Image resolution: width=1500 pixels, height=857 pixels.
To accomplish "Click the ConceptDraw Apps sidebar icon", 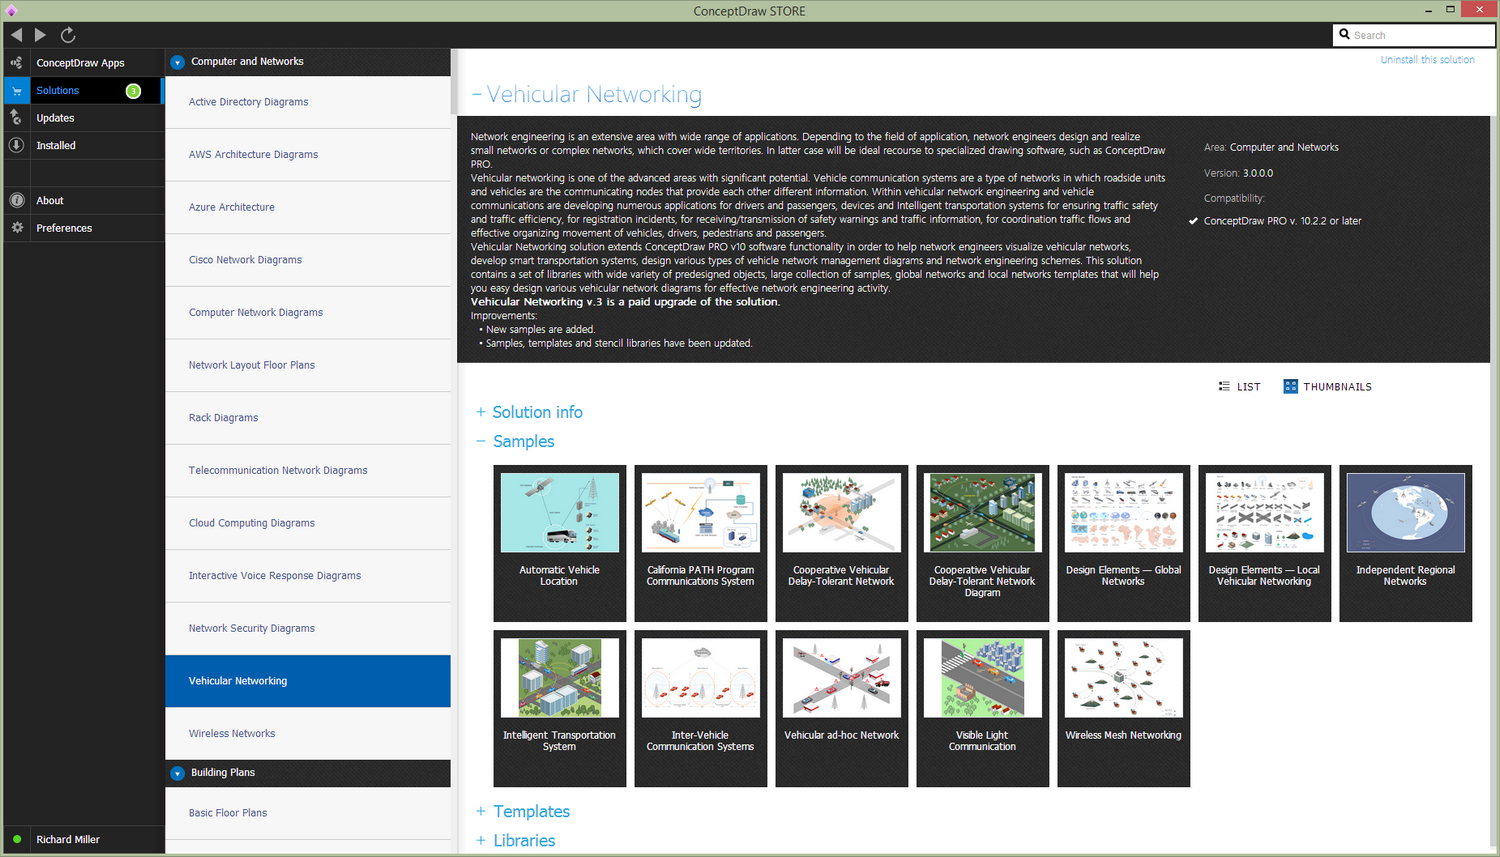I will click(x=17, y=63).
